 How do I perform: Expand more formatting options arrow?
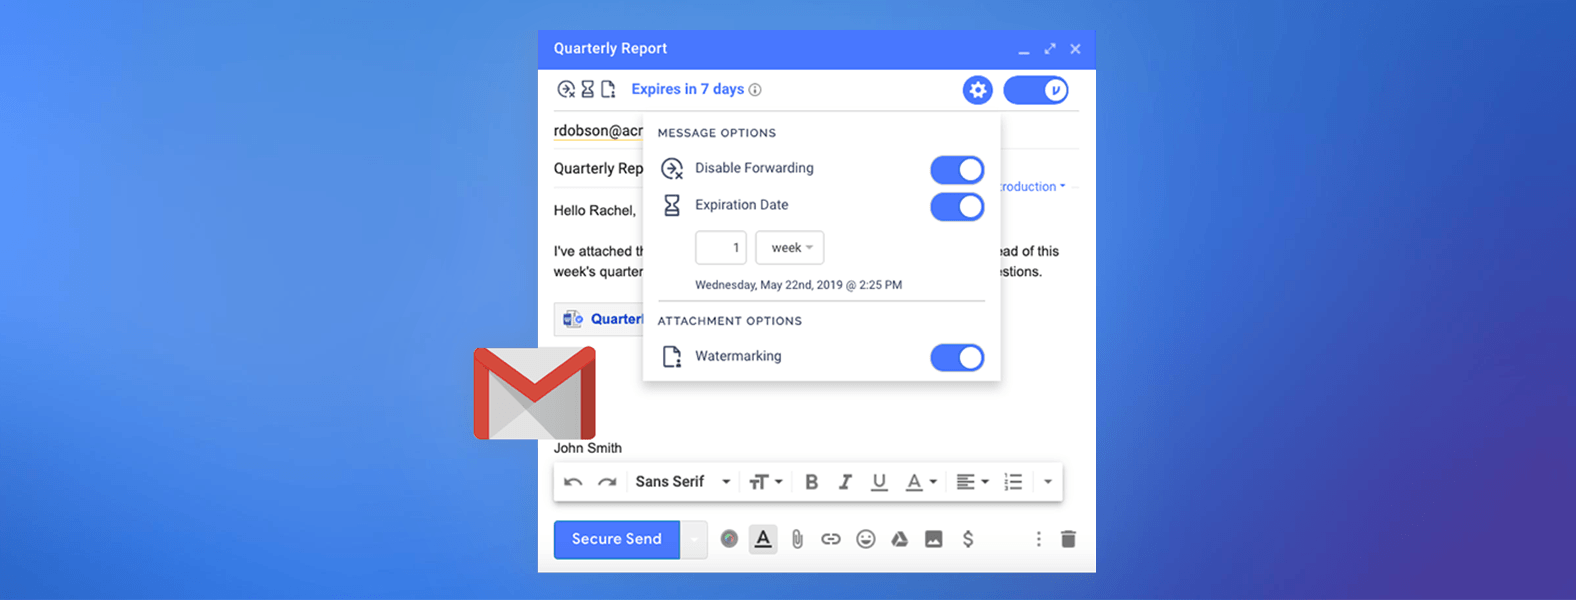click(x=1048, y=482)
